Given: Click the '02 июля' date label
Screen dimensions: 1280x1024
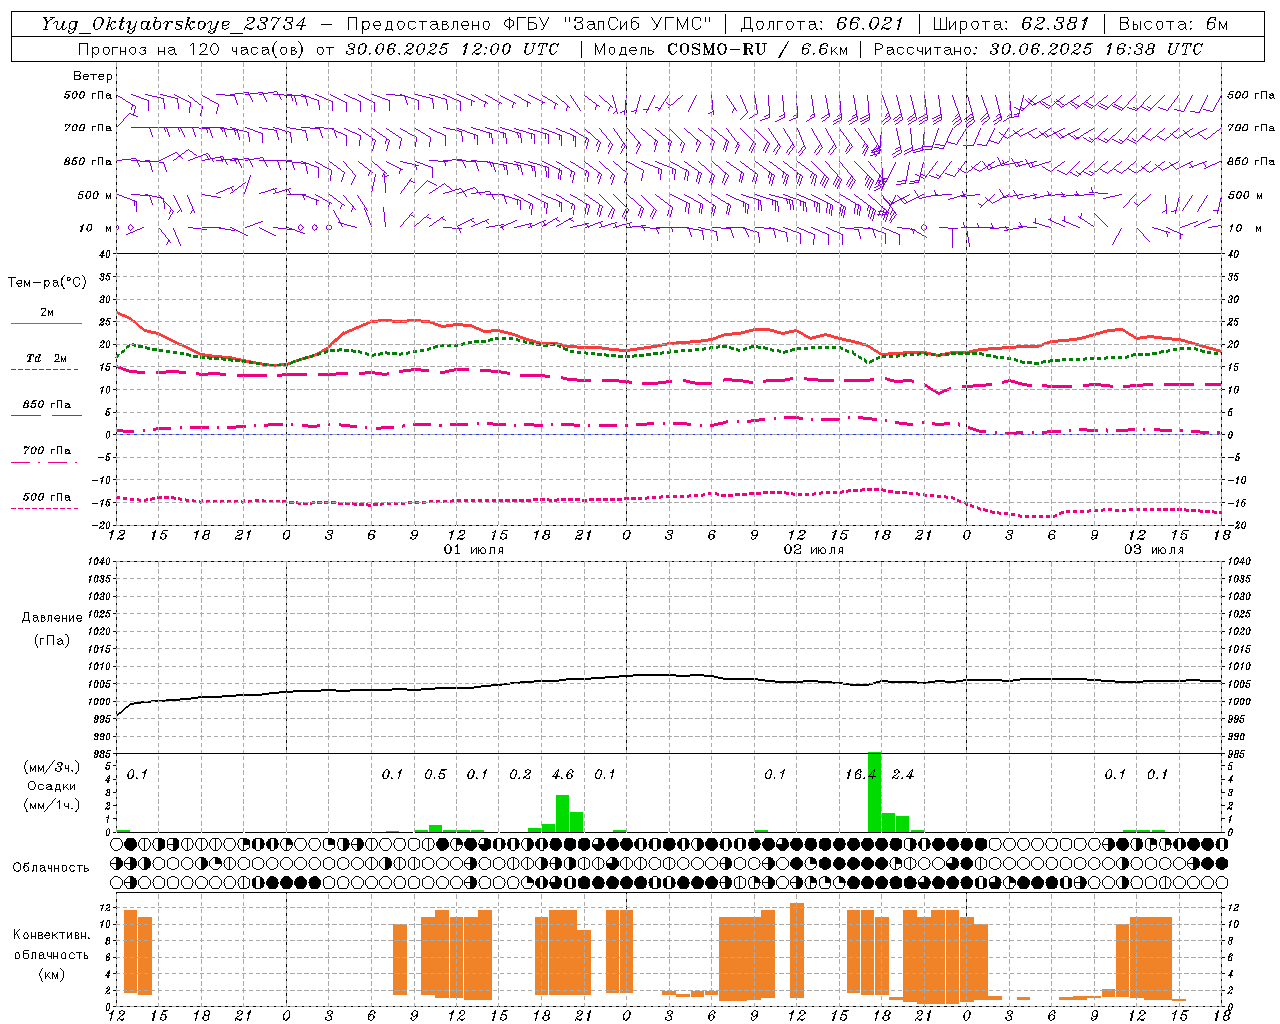Looking at the screenshot, I should point(814,550).
